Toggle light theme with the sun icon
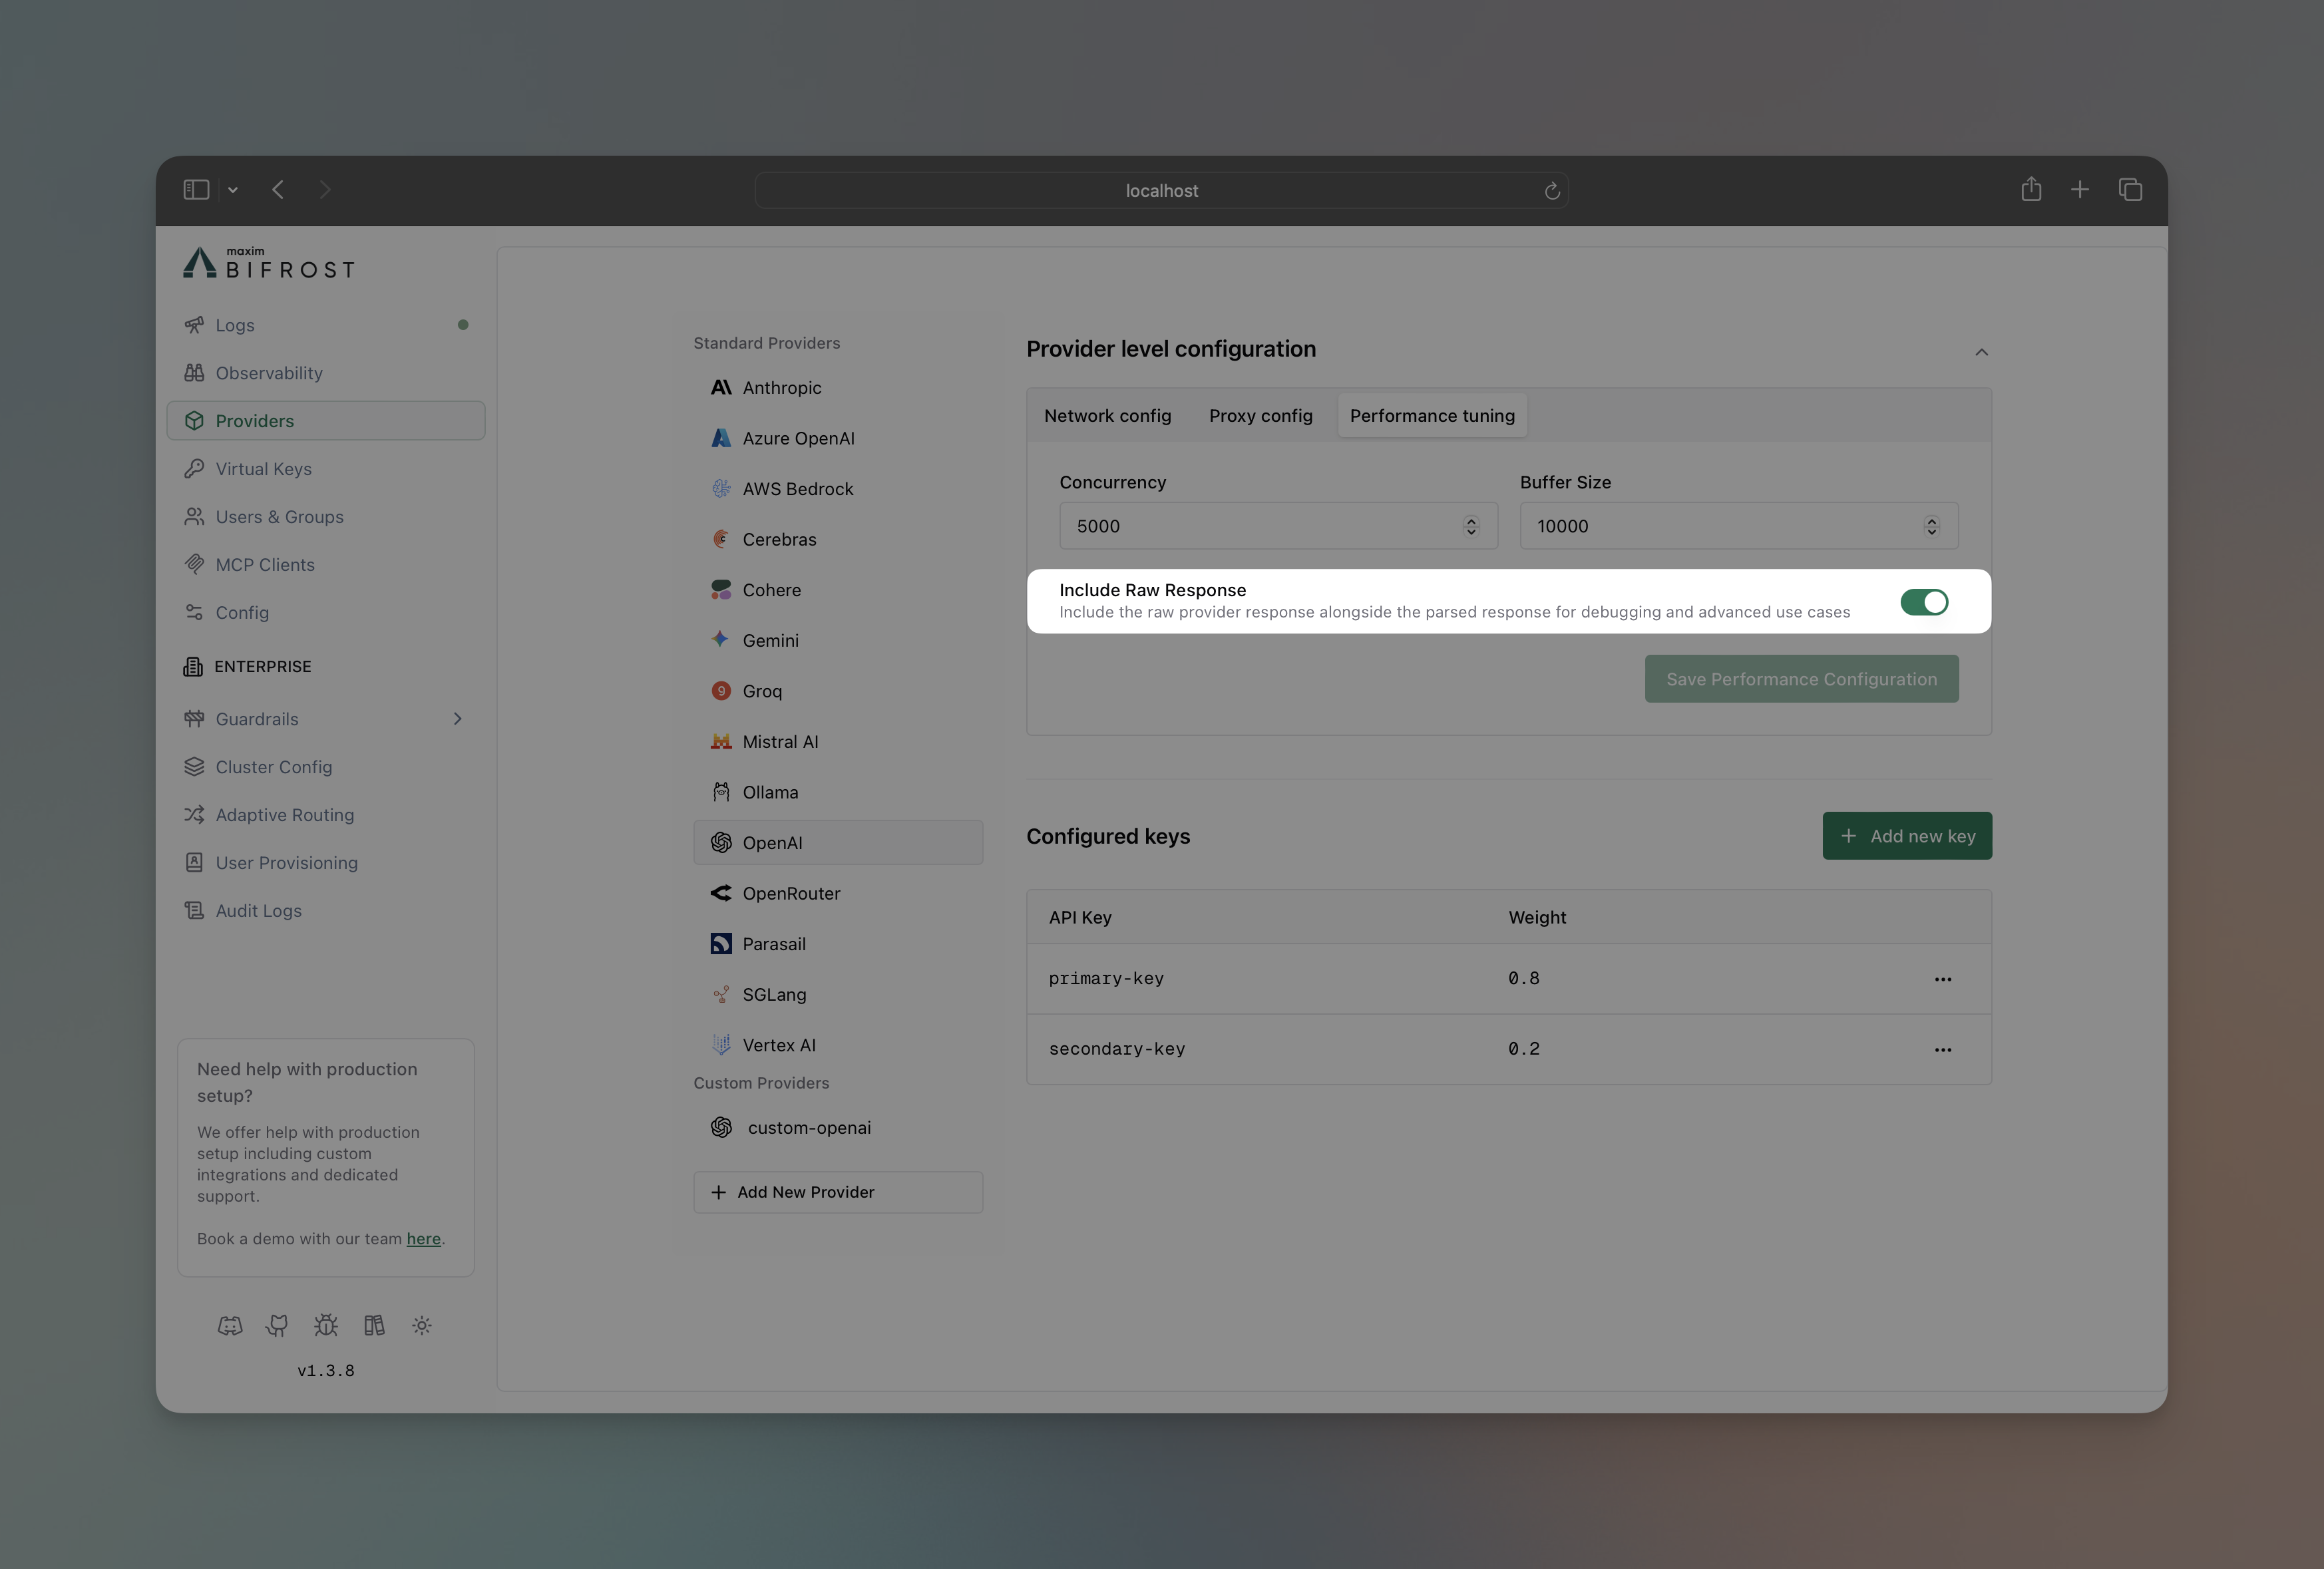 [x=421, y=1325]
